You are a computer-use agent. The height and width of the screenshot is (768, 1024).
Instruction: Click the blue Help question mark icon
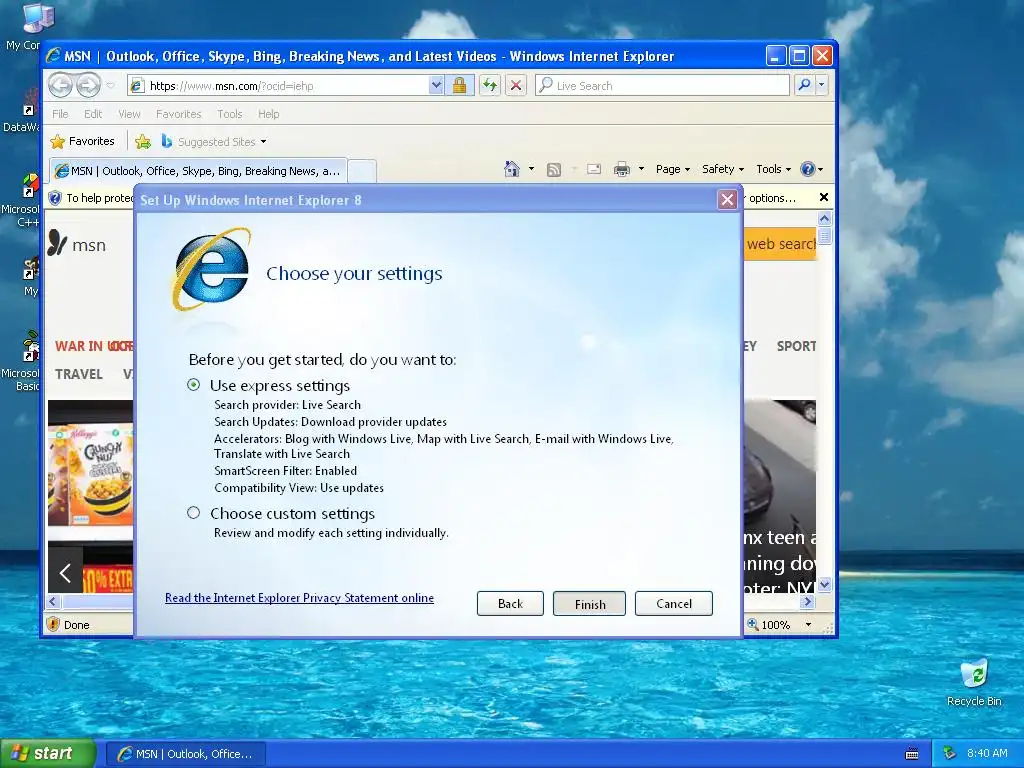point(808,169)
